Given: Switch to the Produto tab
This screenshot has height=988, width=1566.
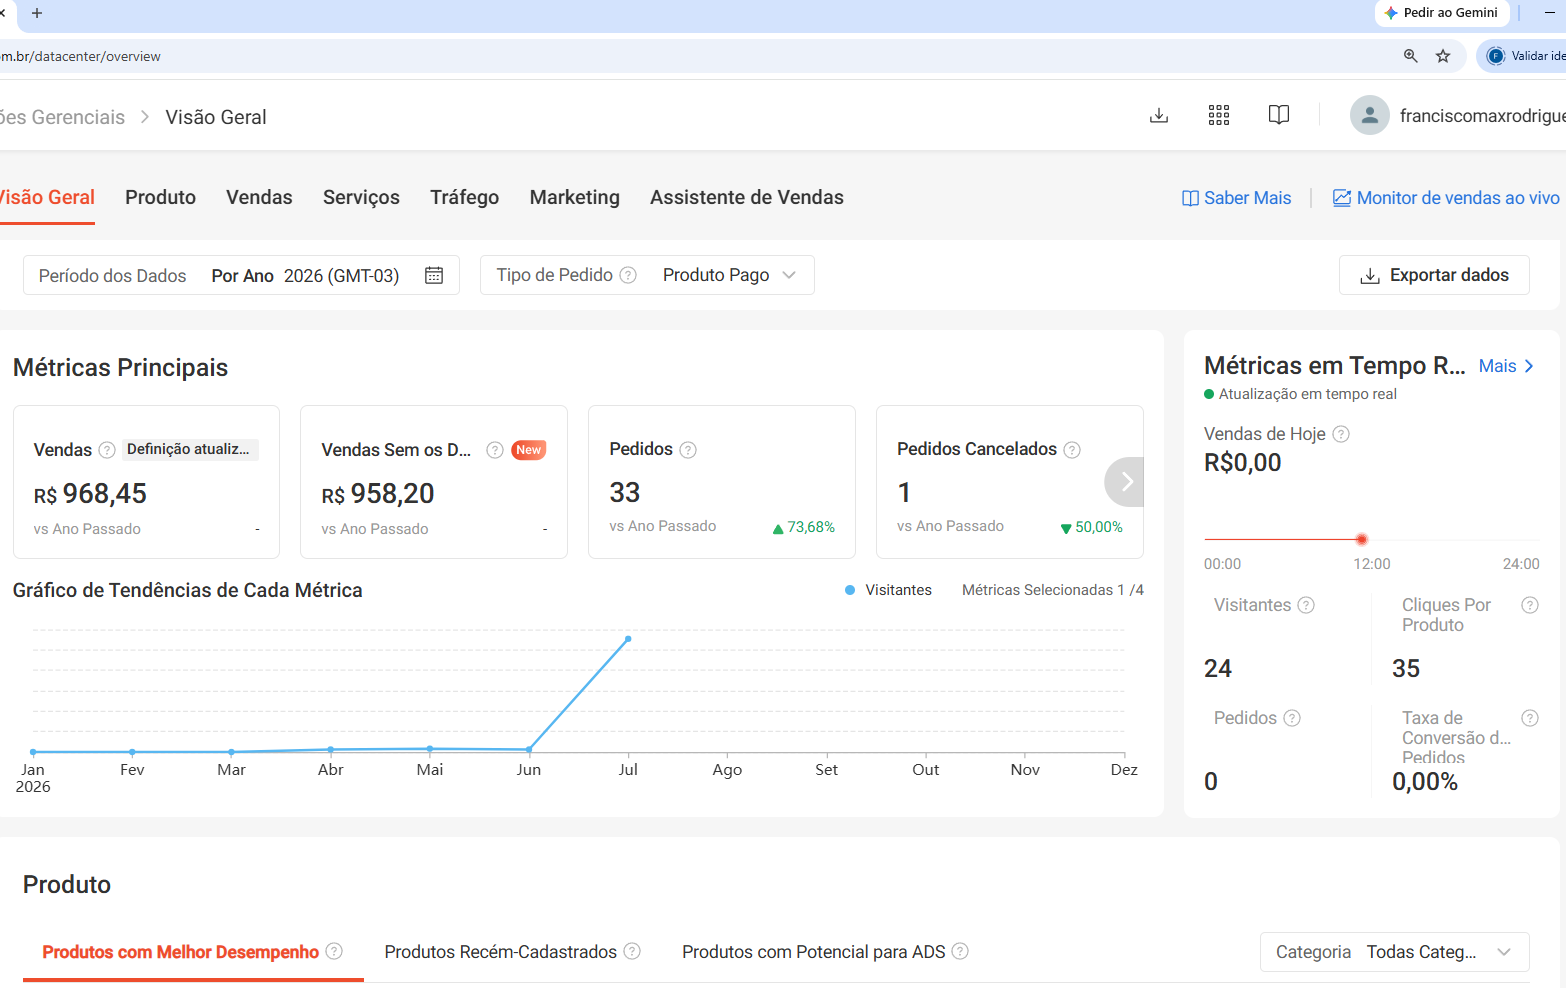Looking at the screenshot, I should (x=160, y=197).
